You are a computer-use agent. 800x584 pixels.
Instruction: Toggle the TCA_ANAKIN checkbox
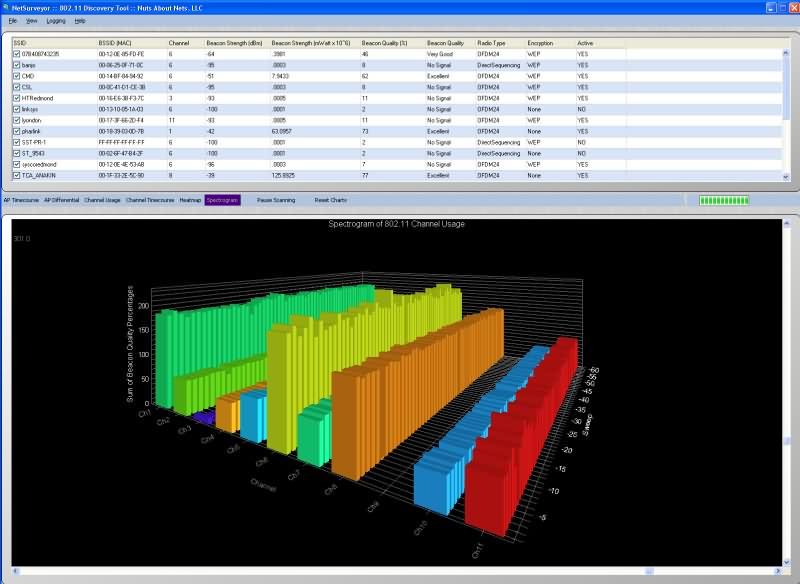pos(16,176)
